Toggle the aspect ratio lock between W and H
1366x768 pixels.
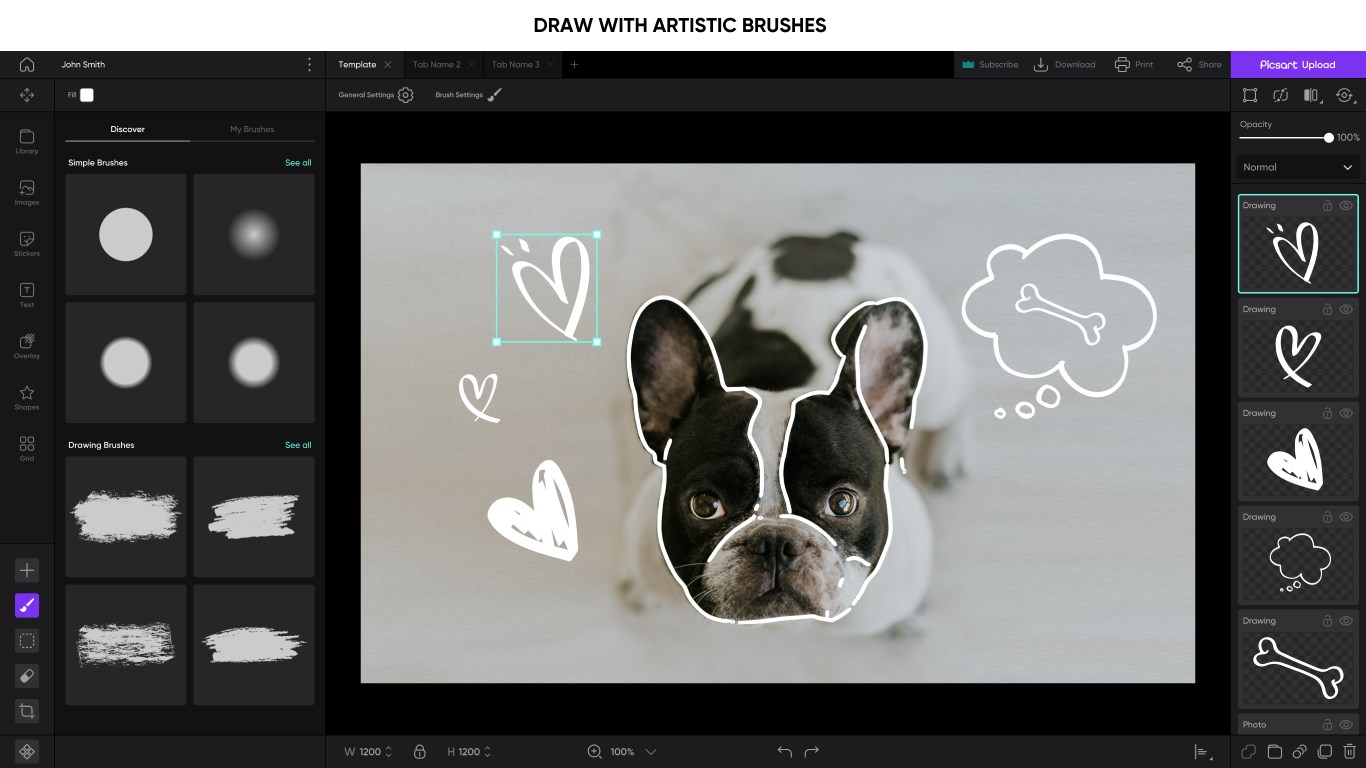420,752
